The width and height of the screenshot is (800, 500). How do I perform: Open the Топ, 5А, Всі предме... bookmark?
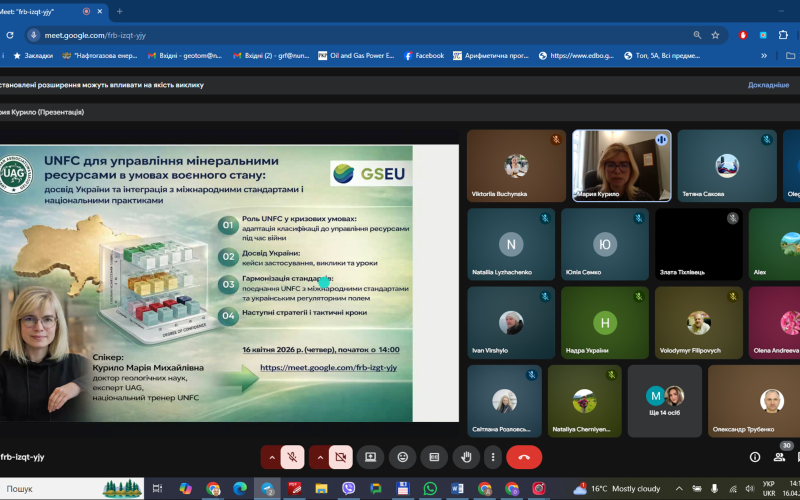(x=662, y=56)
